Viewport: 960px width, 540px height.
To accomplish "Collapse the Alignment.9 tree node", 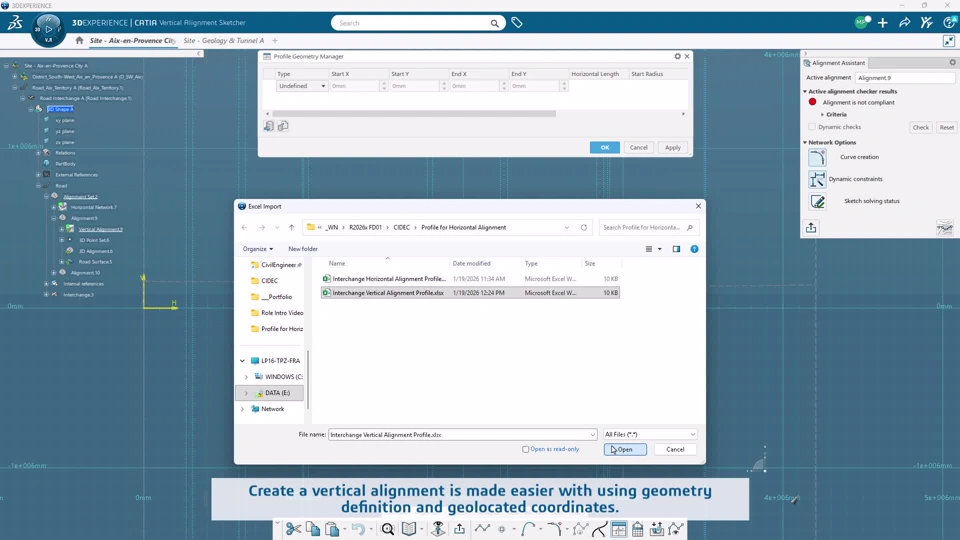I will coord(54,219).
